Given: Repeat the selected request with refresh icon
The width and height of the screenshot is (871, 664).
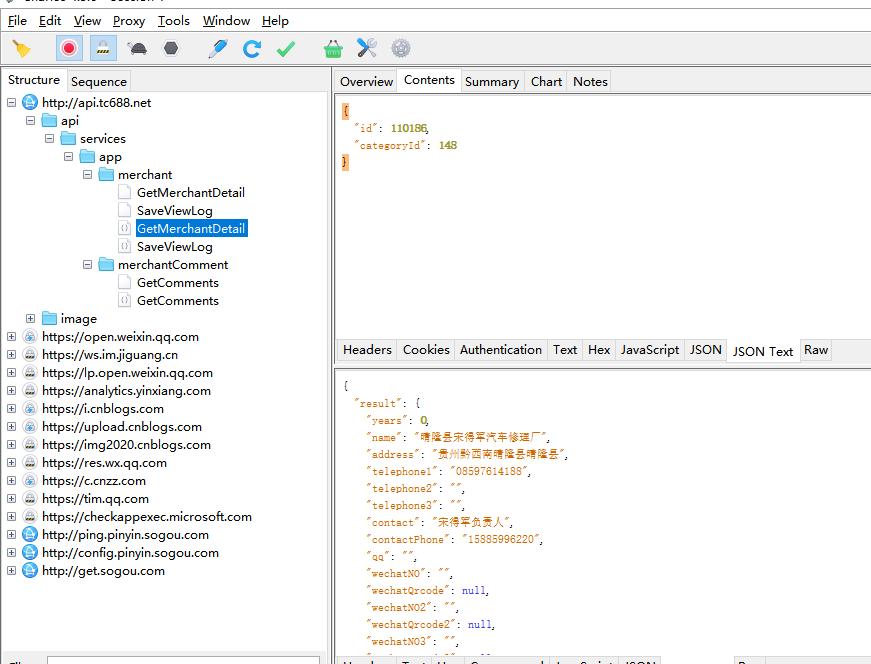Looking at the screenshot, I should [252, 48].
